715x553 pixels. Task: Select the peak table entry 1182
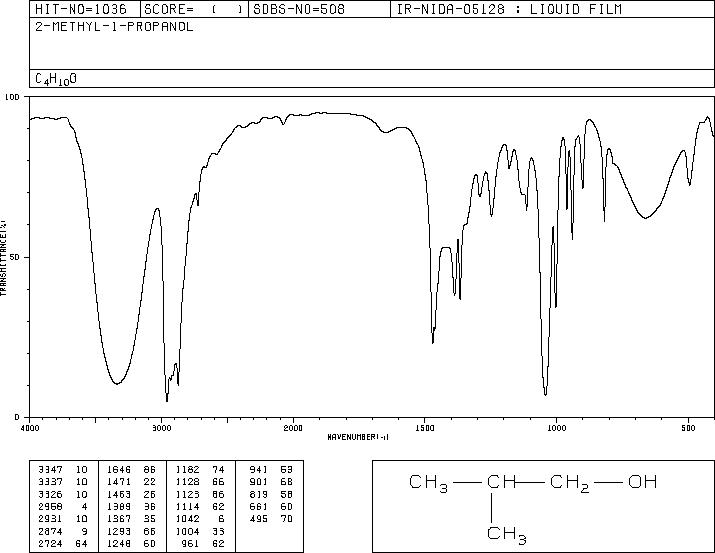pyautogui.click(x=188, y=470)
